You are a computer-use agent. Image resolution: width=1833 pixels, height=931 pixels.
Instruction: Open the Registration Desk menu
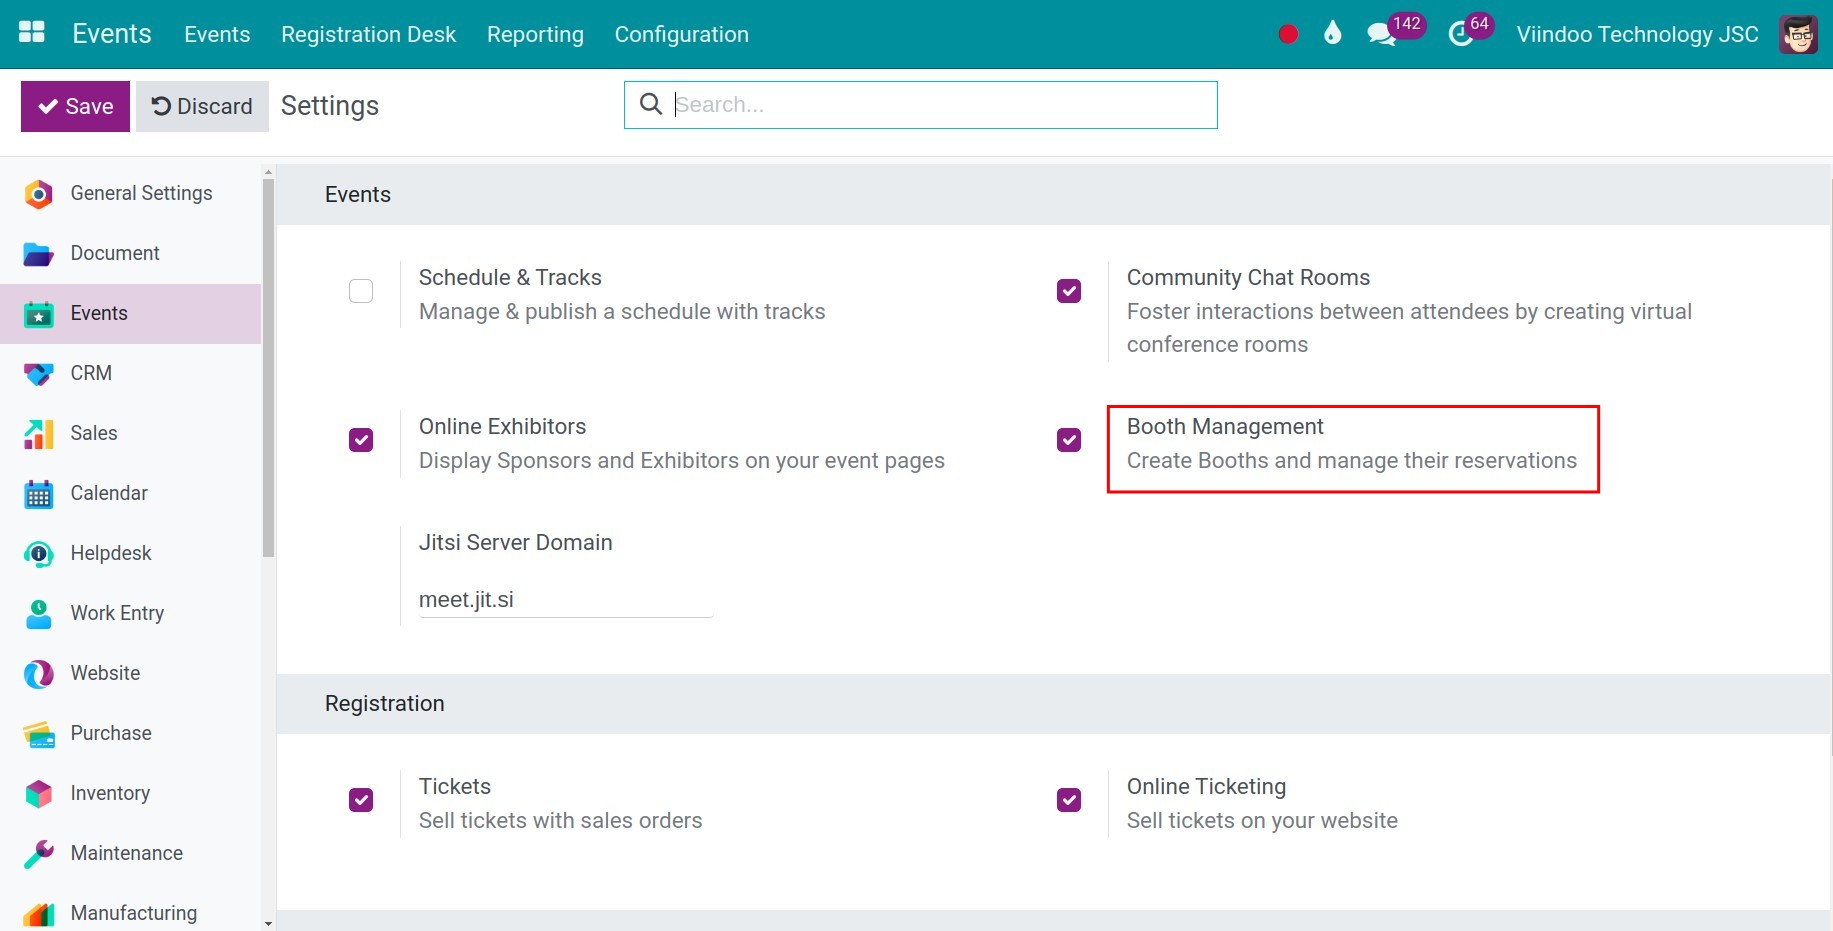click(368, 34)
